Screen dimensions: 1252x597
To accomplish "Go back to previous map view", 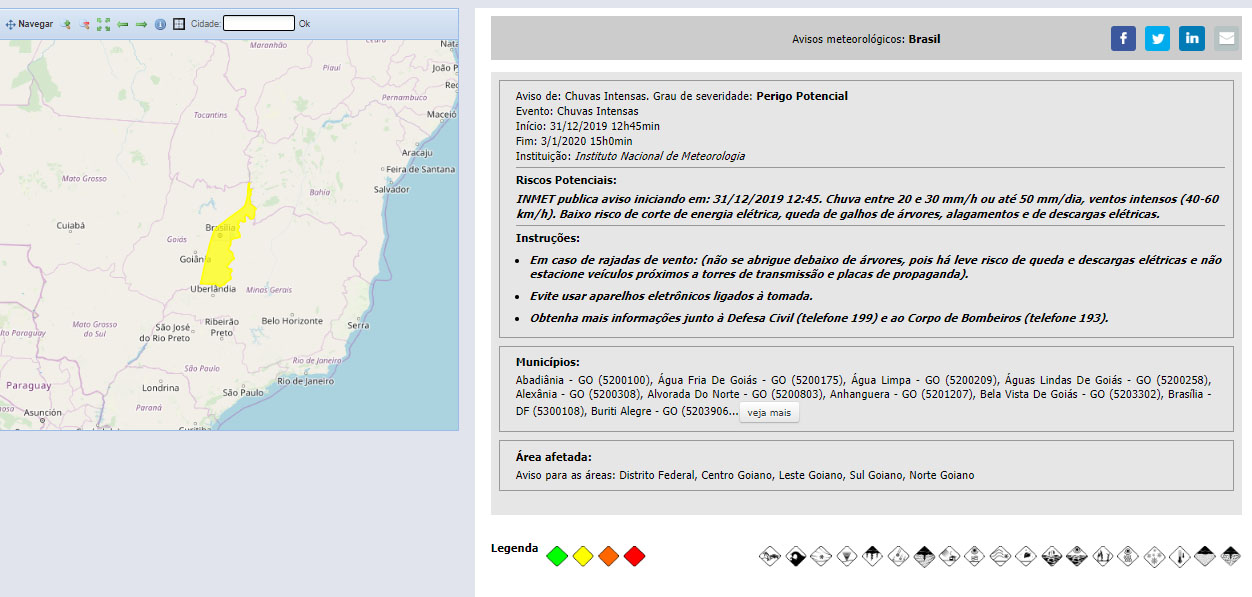I will pos(122,24).
